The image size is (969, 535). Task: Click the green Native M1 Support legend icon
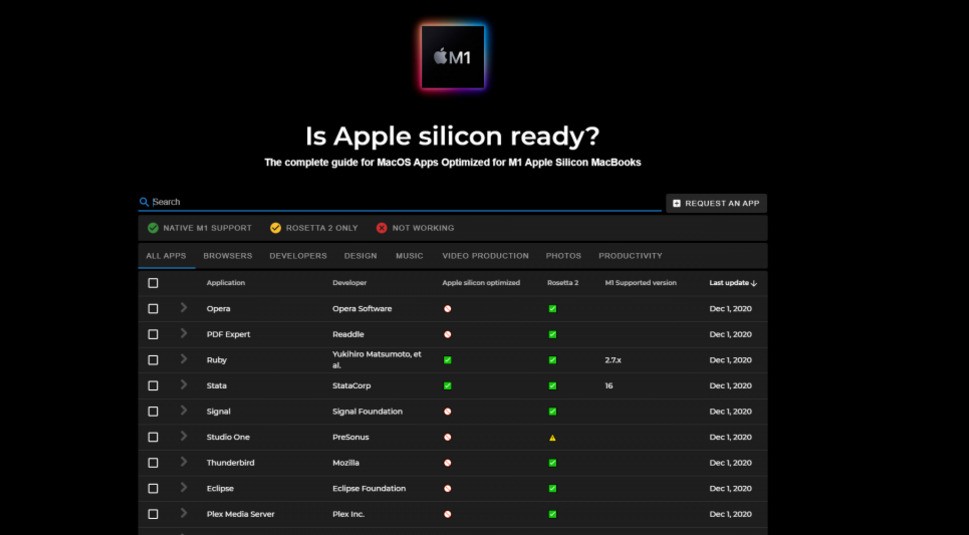153,228
